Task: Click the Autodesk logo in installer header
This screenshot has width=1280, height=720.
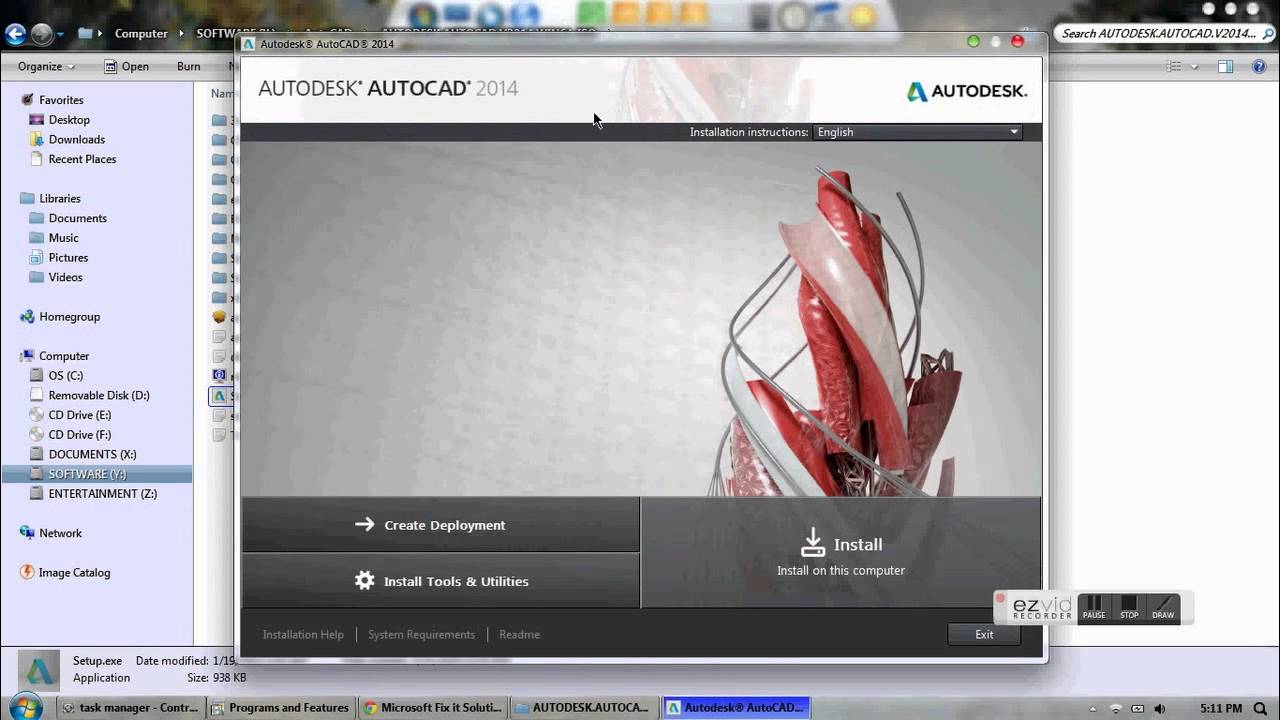Action: [966, 91]
